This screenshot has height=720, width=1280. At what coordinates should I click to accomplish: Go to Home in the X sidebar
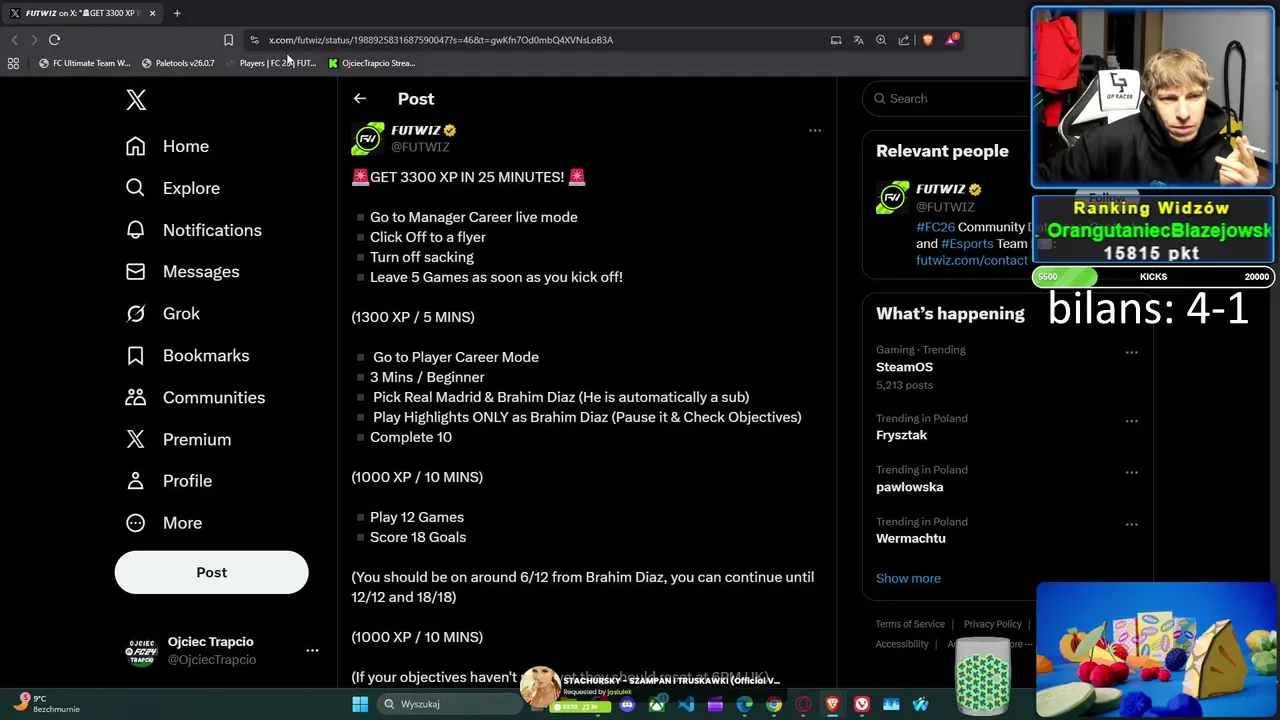click(167, 146)
